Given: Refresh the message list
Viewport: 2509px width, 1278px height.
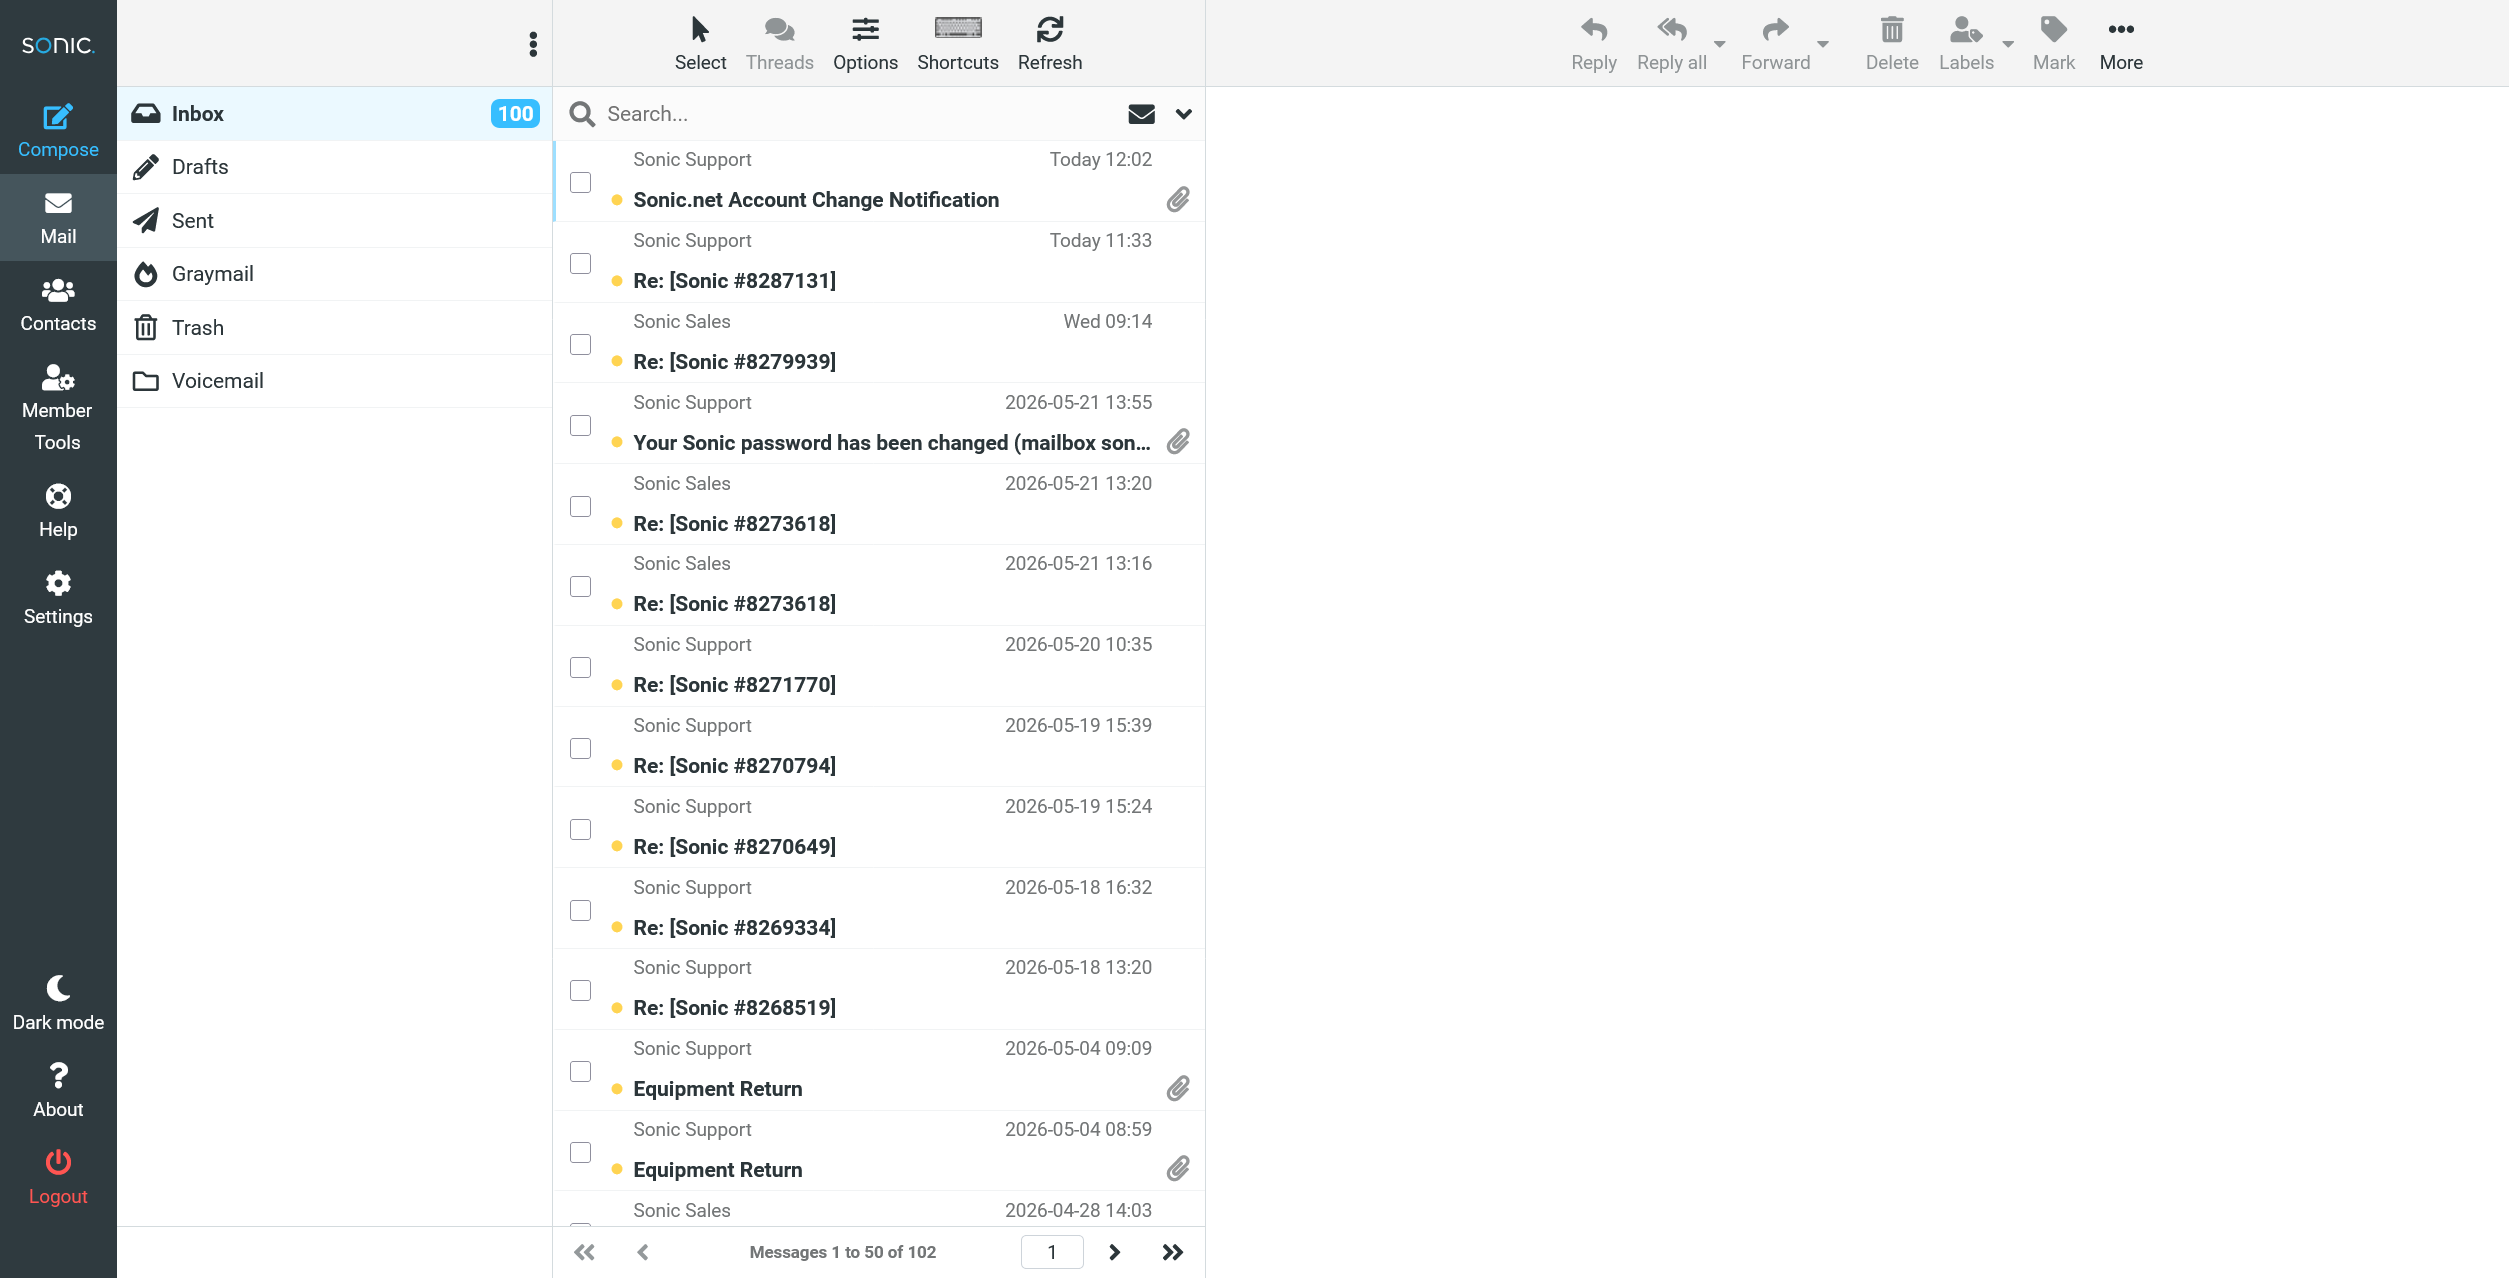Looking at the screenshot, I should pos(1049,44).
